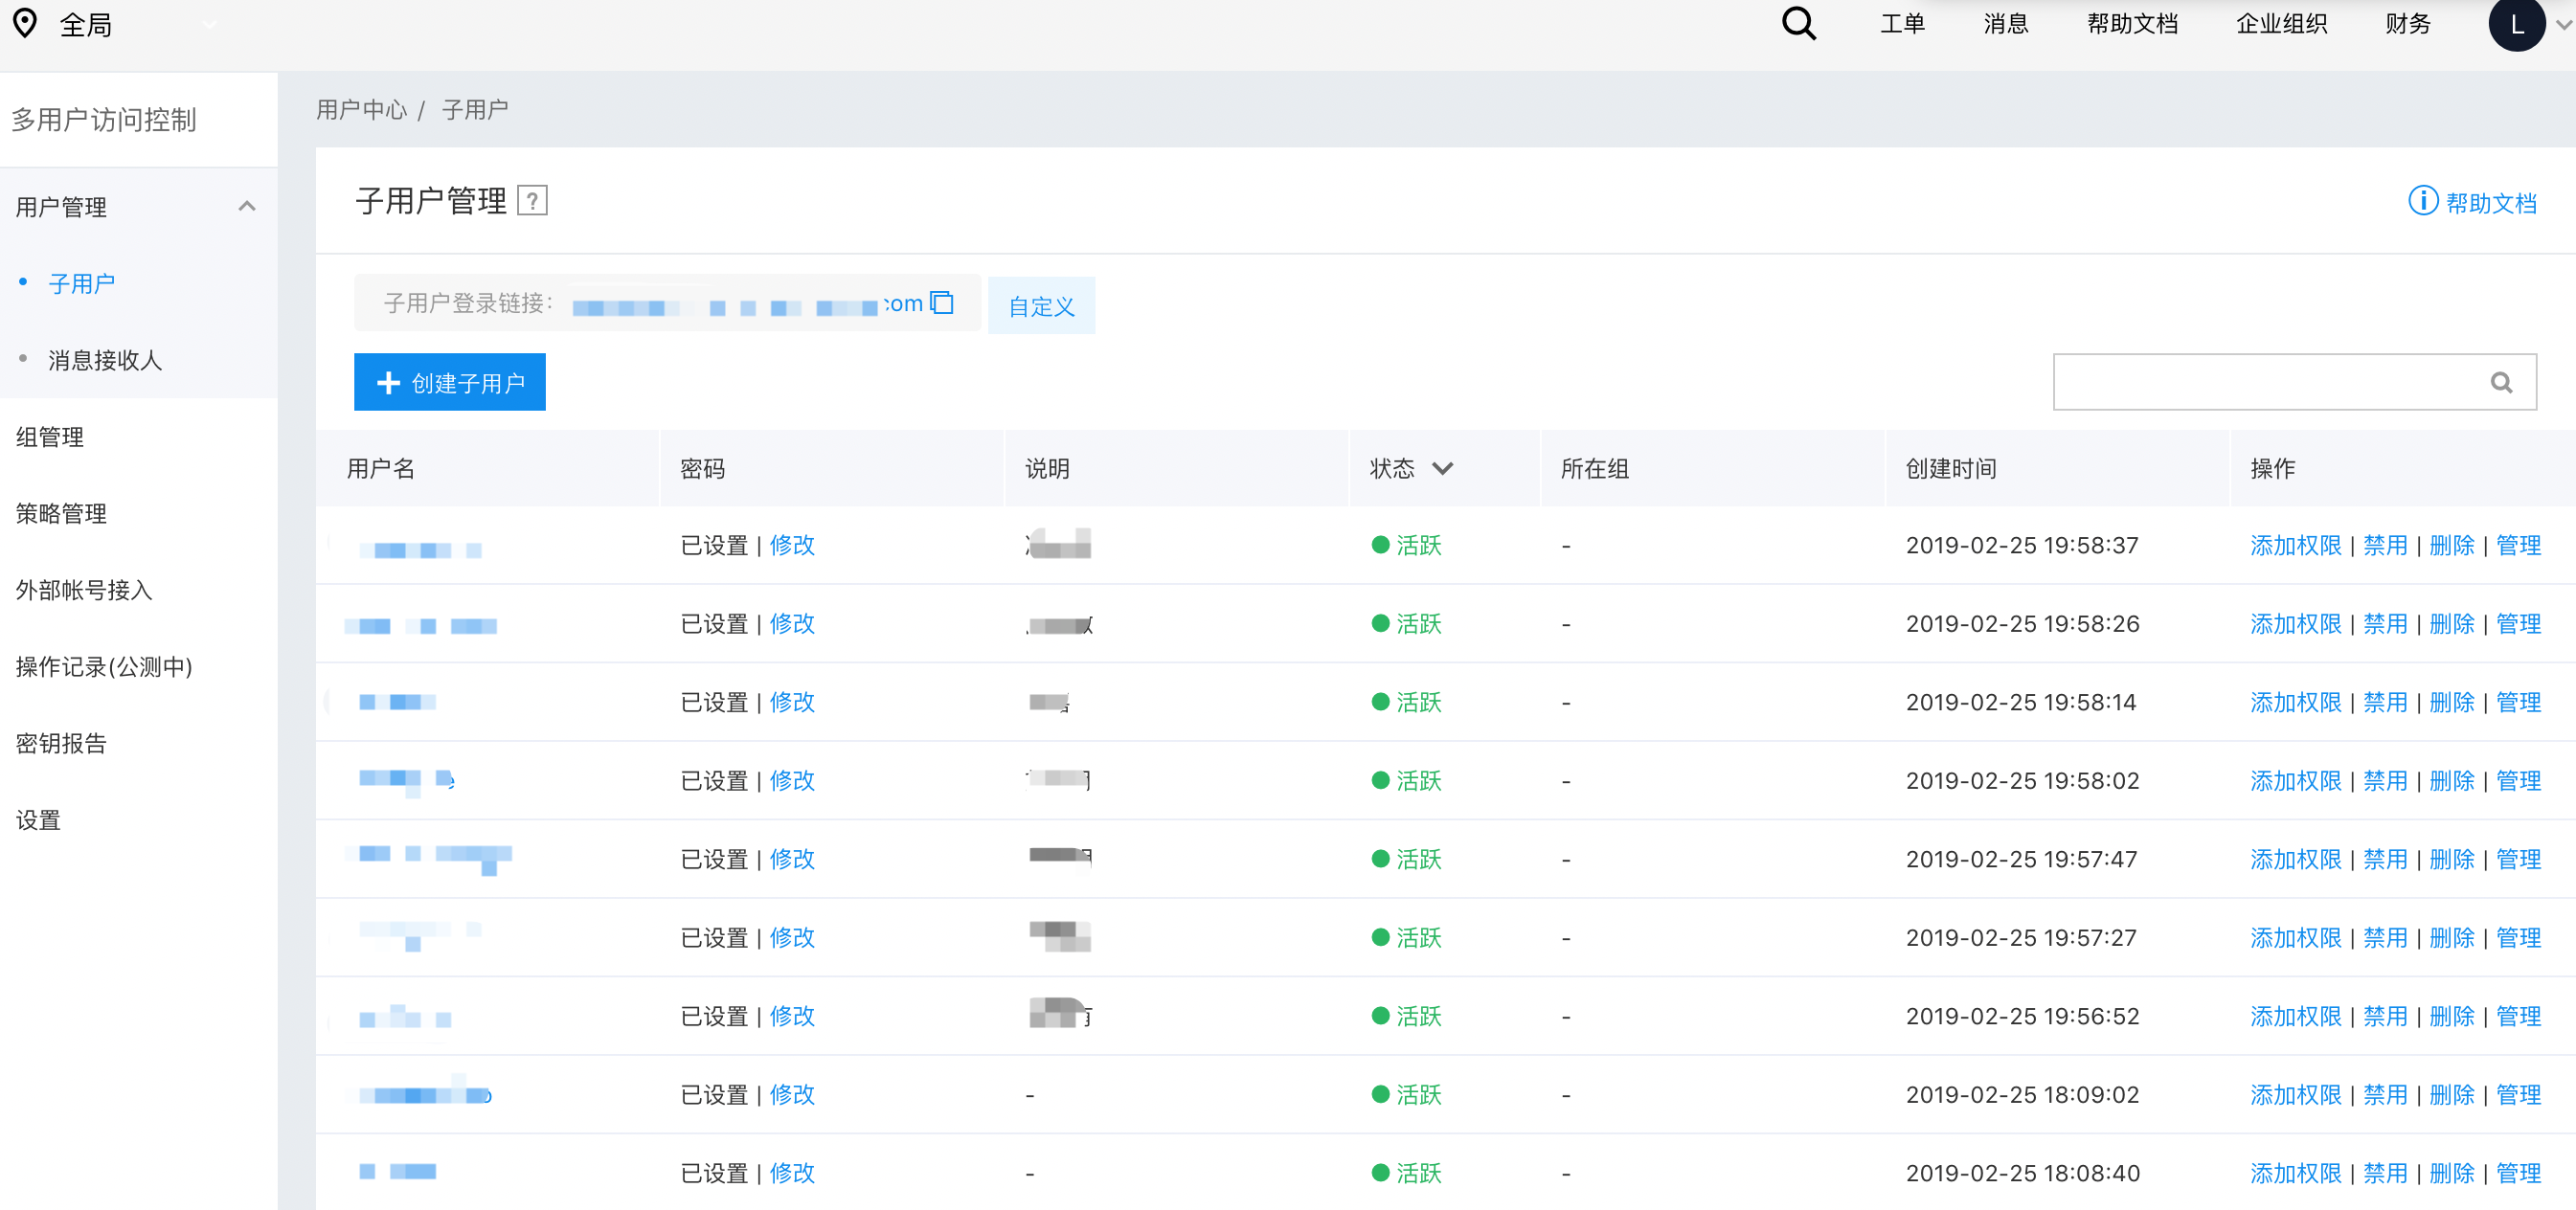
Task: Collapse the 用户管理 sidebar section
Action: coord(246,206)
